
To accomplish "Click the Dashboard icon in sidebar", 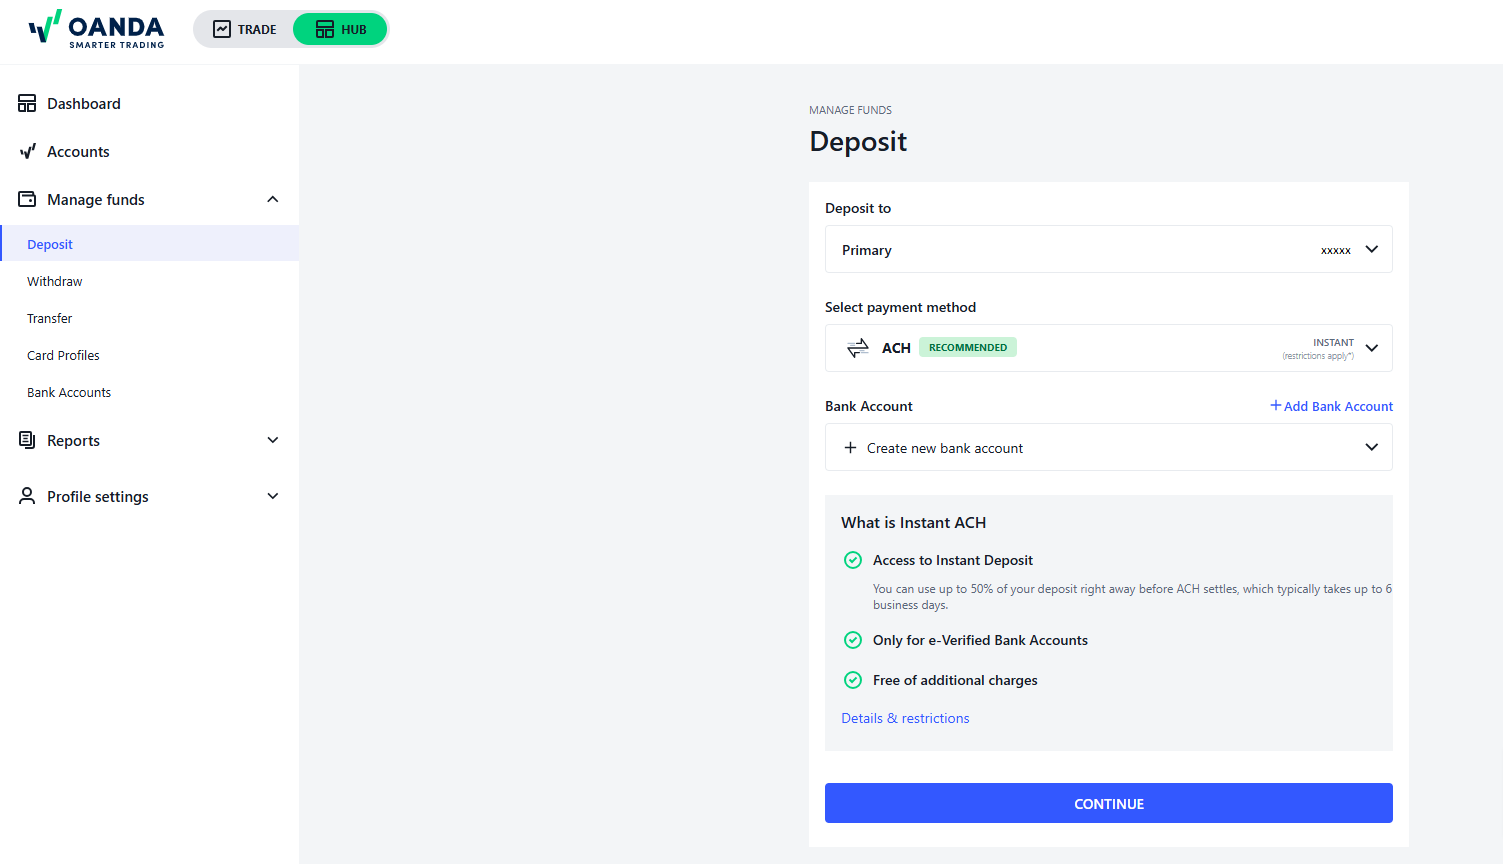I will tap(27, 103).
